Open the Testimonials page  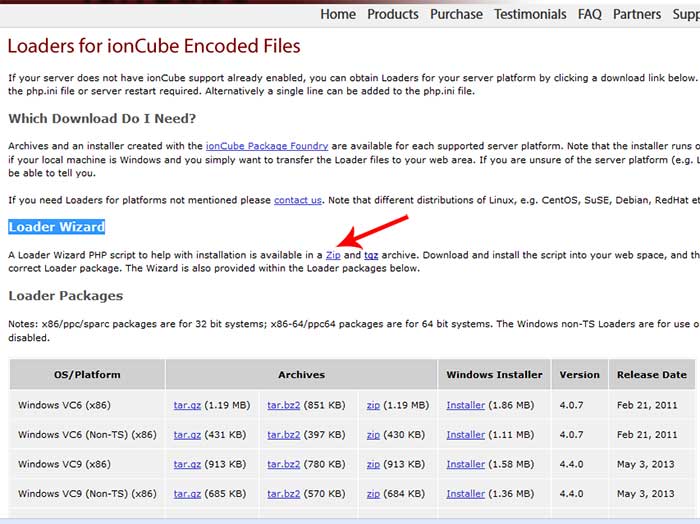click(530, 14)
